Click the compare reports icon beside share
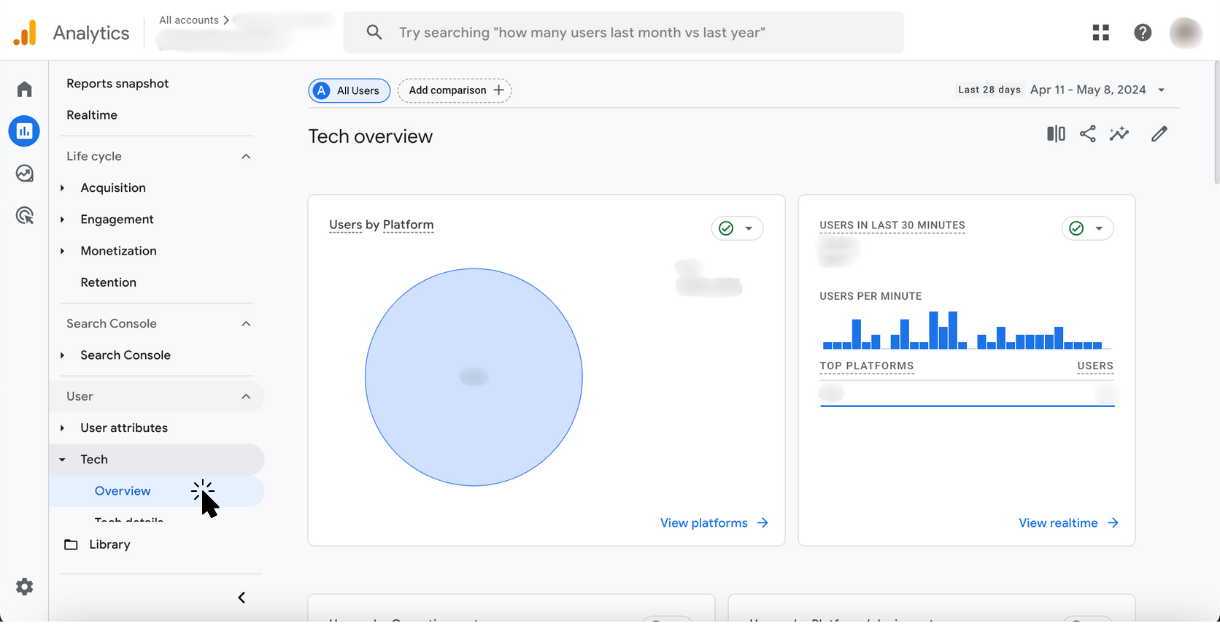The image size is (1220, 627). (1055, 133)
